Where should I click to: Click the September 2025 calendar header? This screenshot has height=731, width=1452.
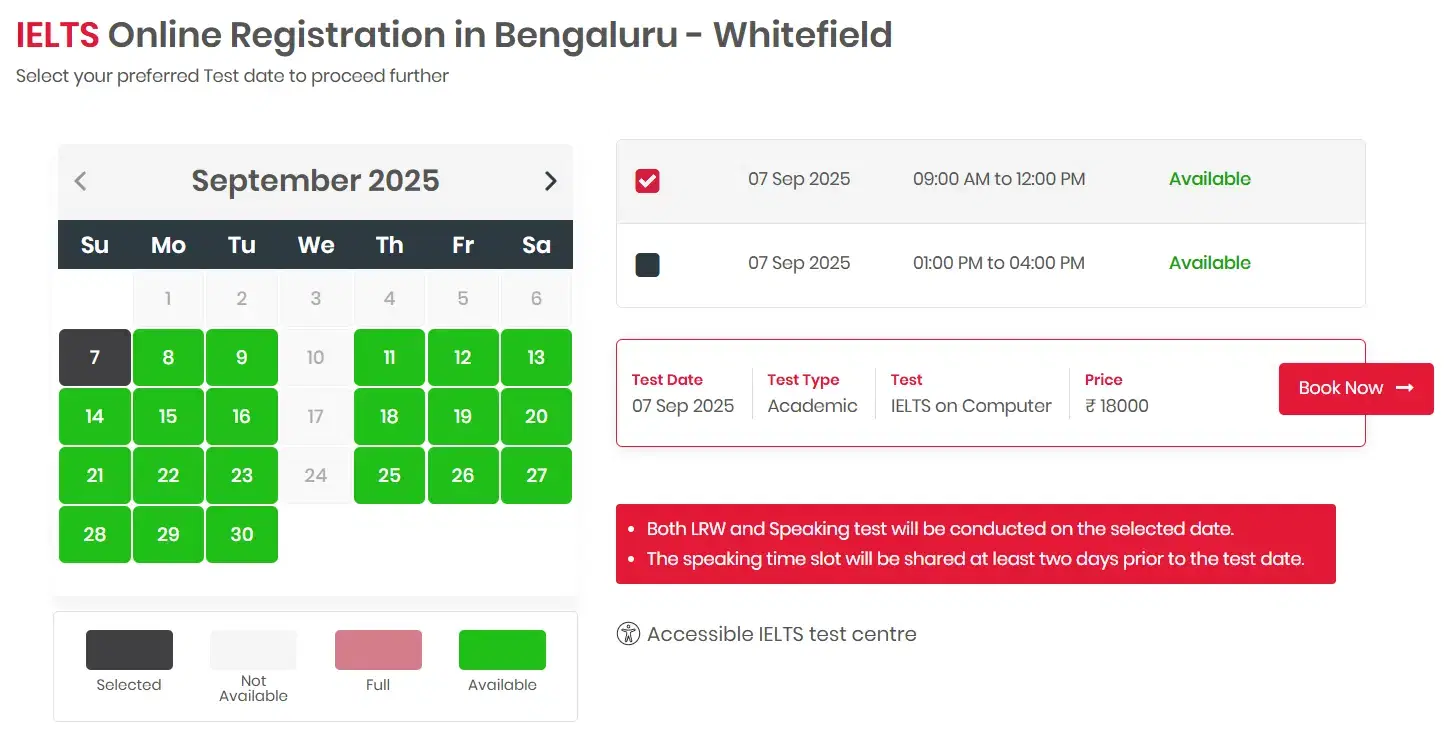pyautogui.click(x=315, y=180)
